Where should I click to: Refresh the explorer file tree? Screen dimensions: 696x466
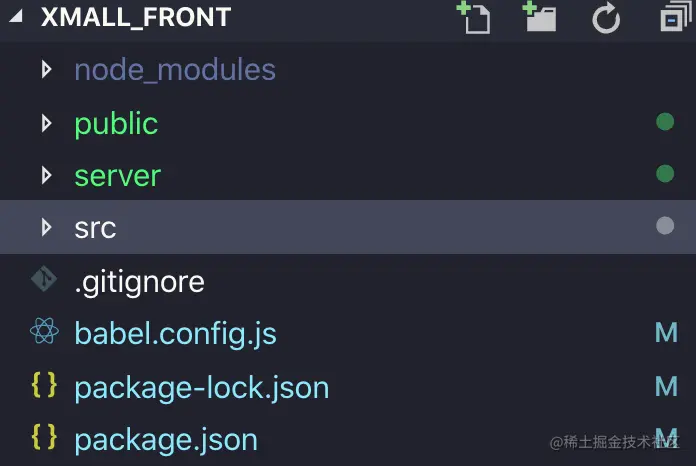[606, 18]
